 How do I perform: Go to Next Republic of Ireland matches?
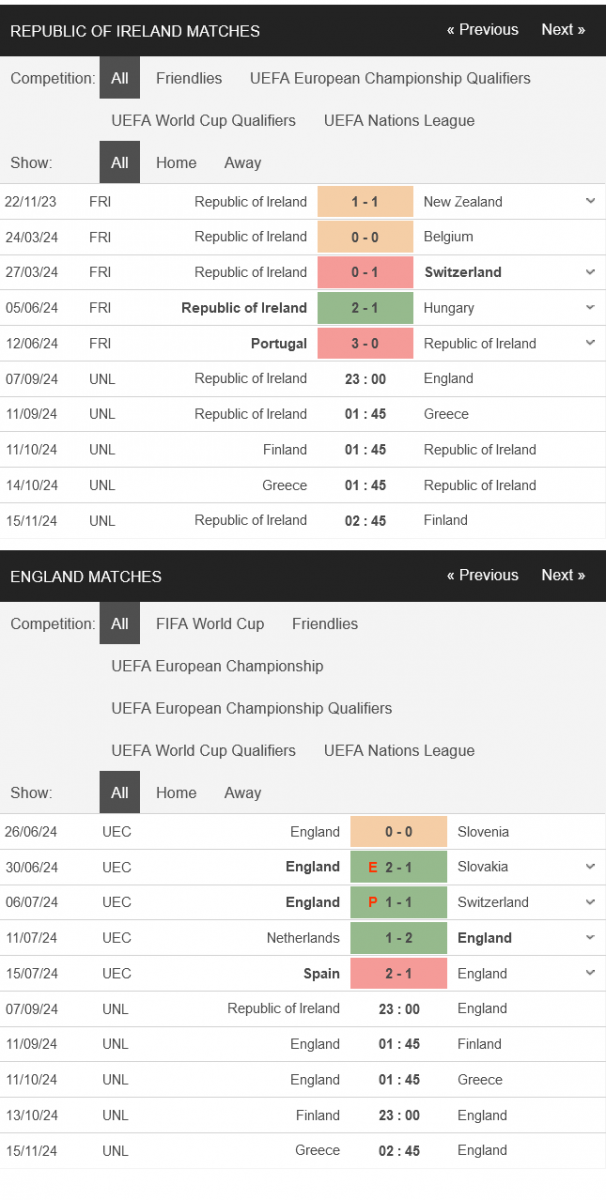(563, 30)
